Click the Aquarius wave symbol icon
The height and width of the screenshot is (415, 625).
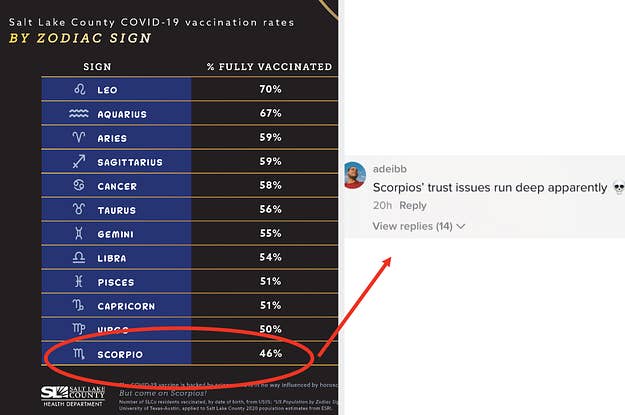coord(79,114)
